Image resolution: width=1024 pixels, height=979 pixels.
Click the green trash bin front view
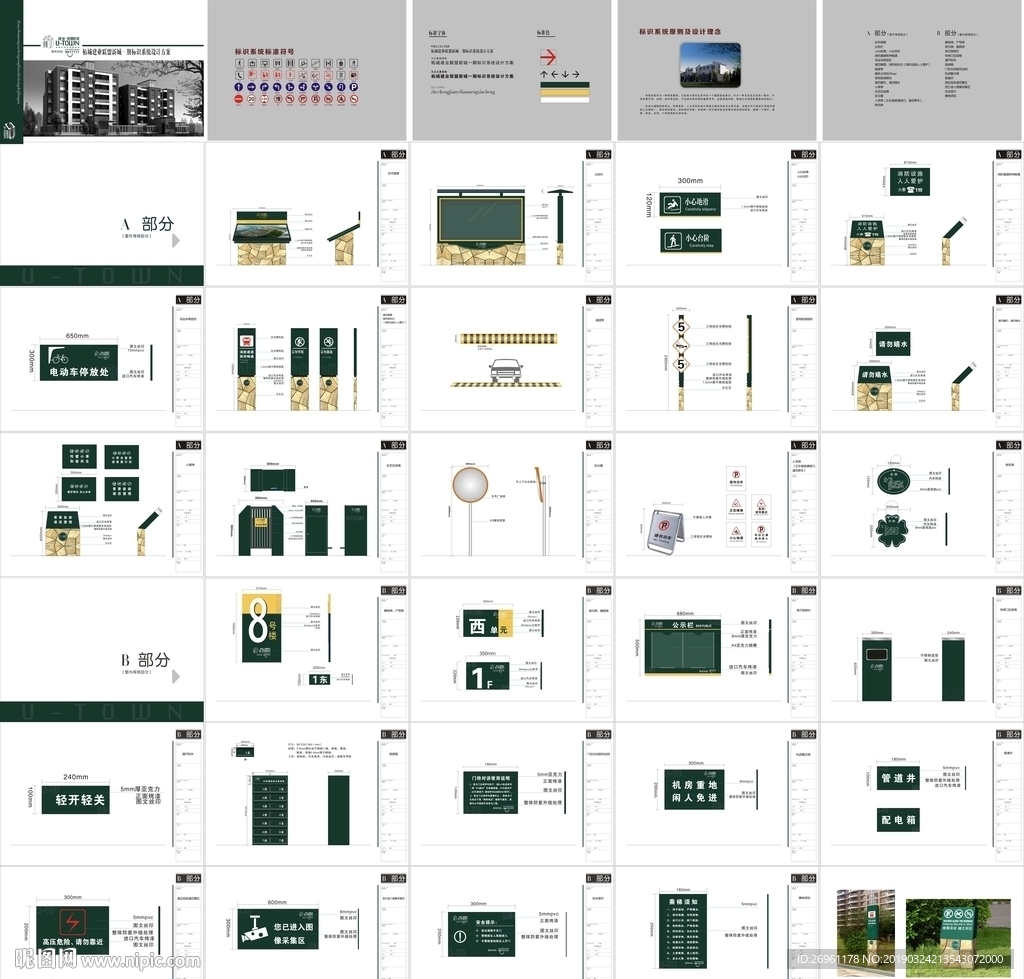coord(876,671)
